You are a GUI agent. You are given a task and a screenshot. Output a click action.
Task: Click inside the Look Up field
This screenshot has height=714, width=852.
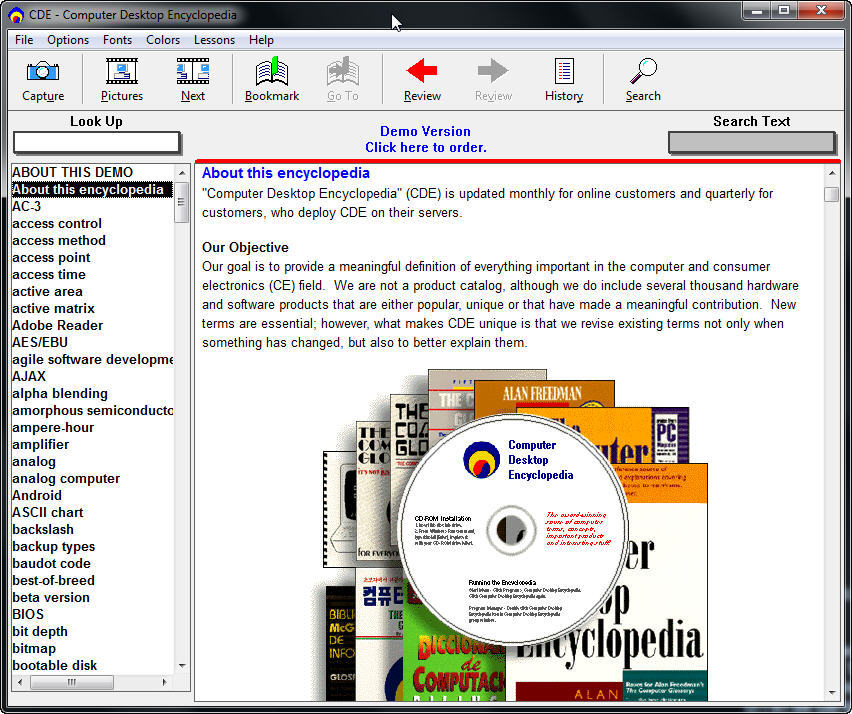96,142
